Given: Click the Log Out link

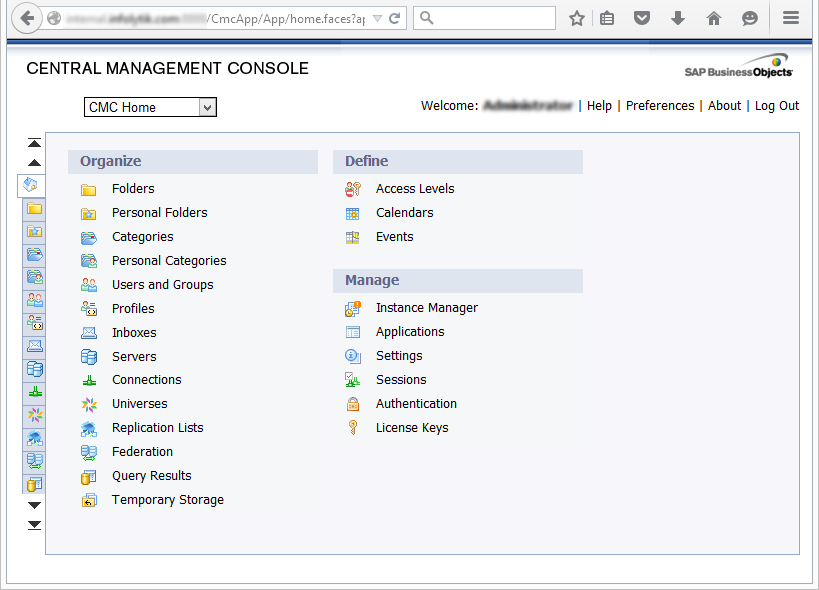Looking at the screenshot, I should point(777,106).
